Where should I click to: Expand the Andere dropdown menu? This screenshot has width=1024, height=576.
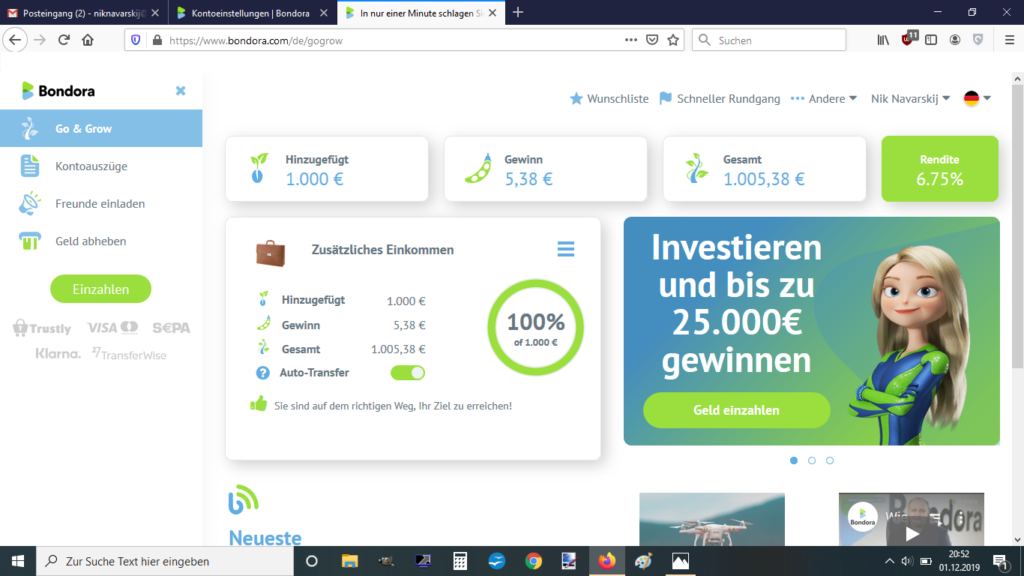click(x=824, y=99)
